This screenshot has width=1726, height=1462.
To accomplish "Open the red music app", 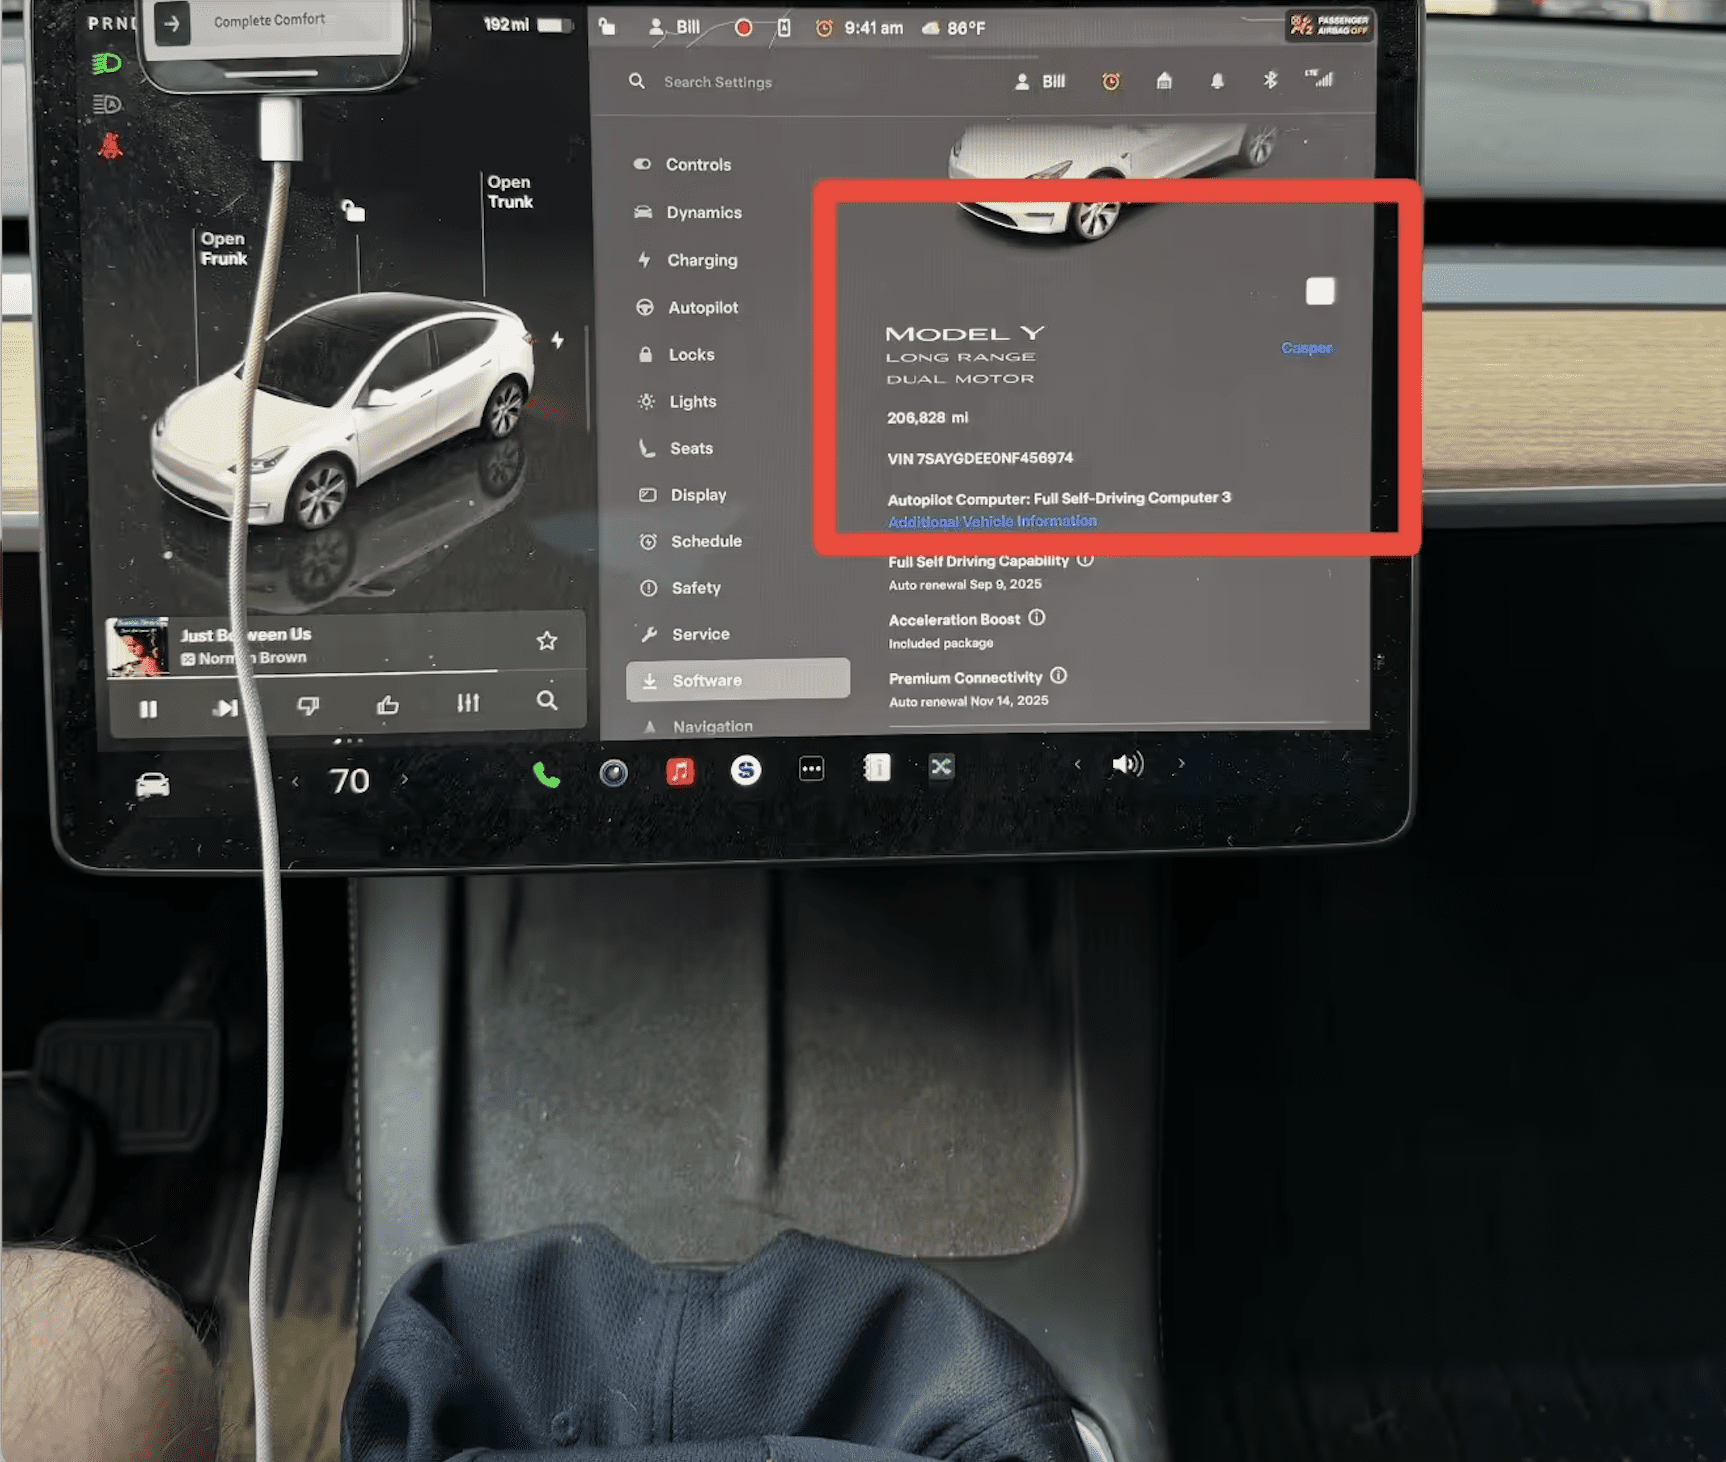I will pyautogui.click(x=680, y=771).
